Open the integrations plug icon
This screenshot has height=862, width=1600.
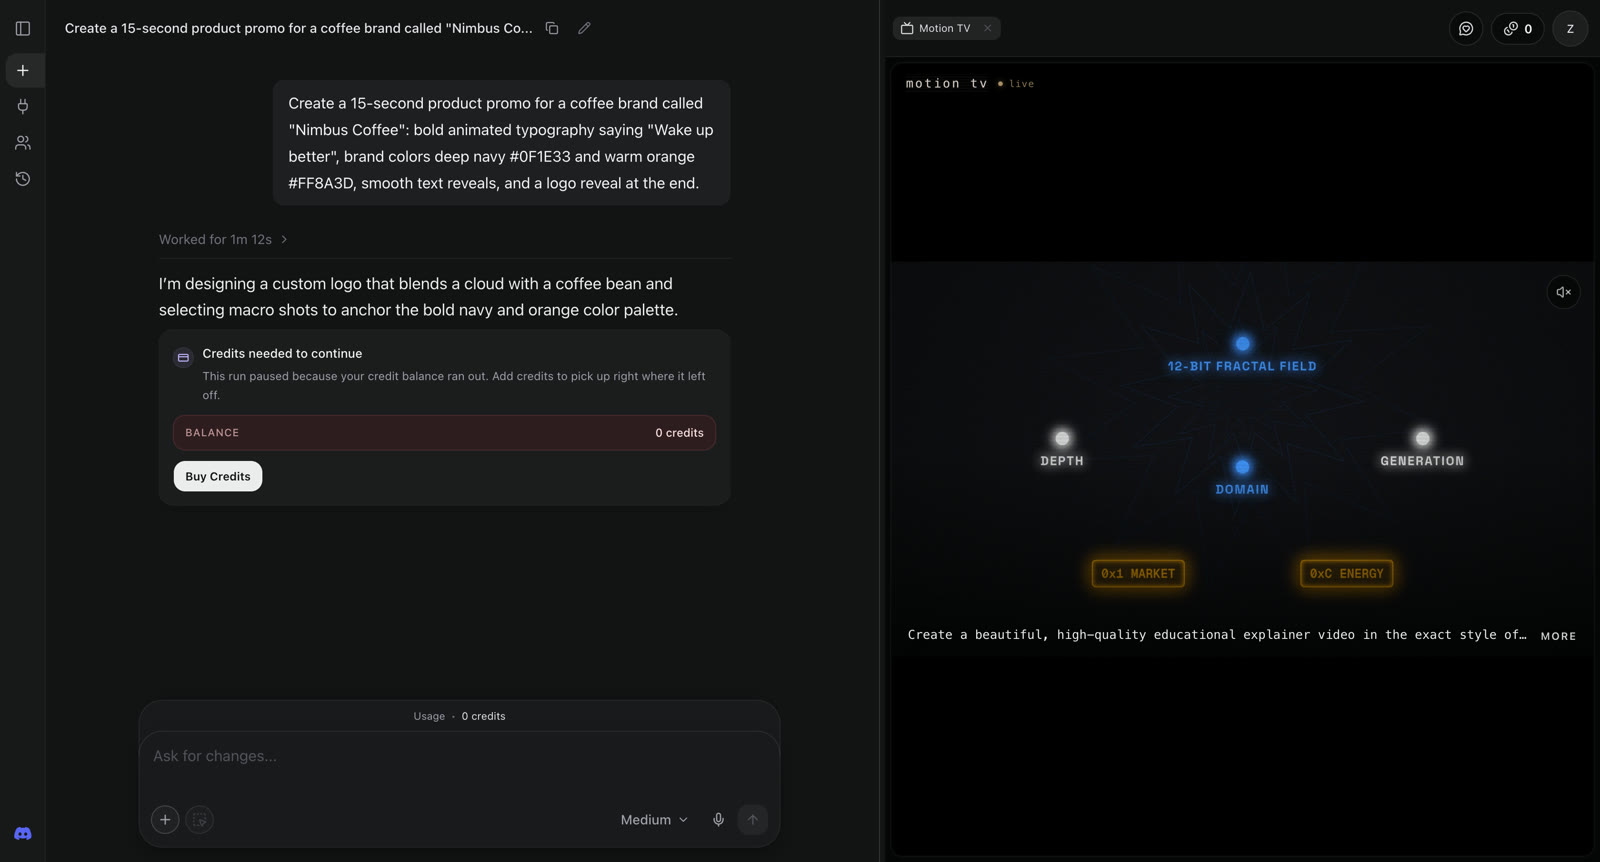click(x=23, y=106)
